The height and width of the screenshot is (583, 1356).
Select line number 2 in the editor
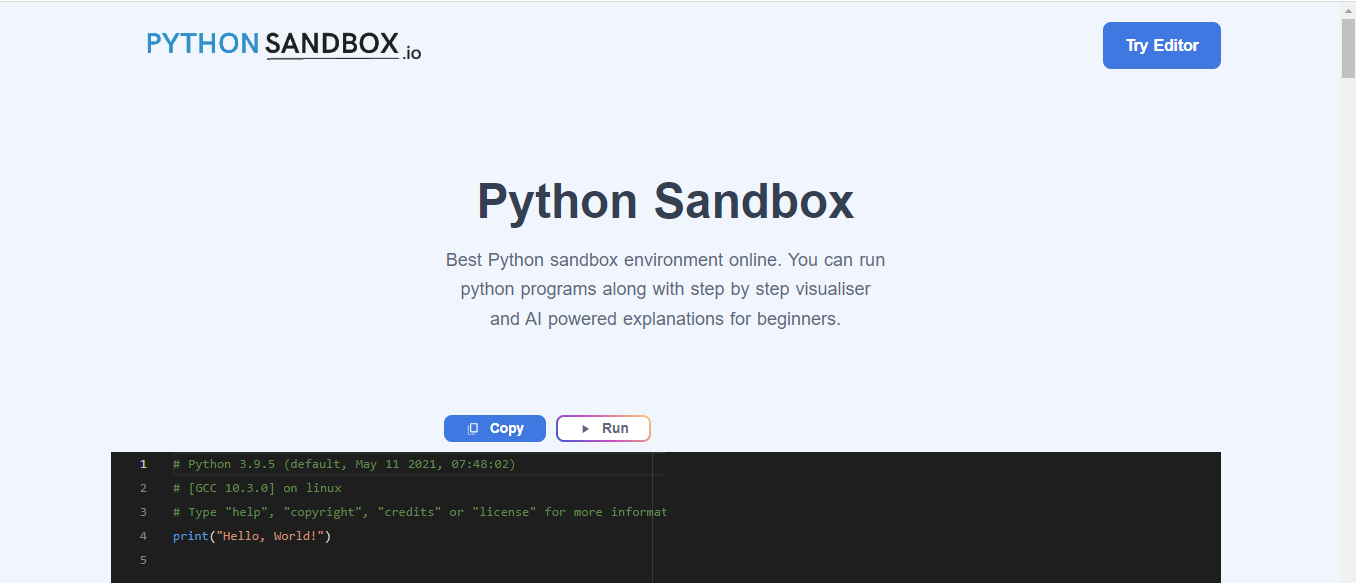tap(143, 488)
